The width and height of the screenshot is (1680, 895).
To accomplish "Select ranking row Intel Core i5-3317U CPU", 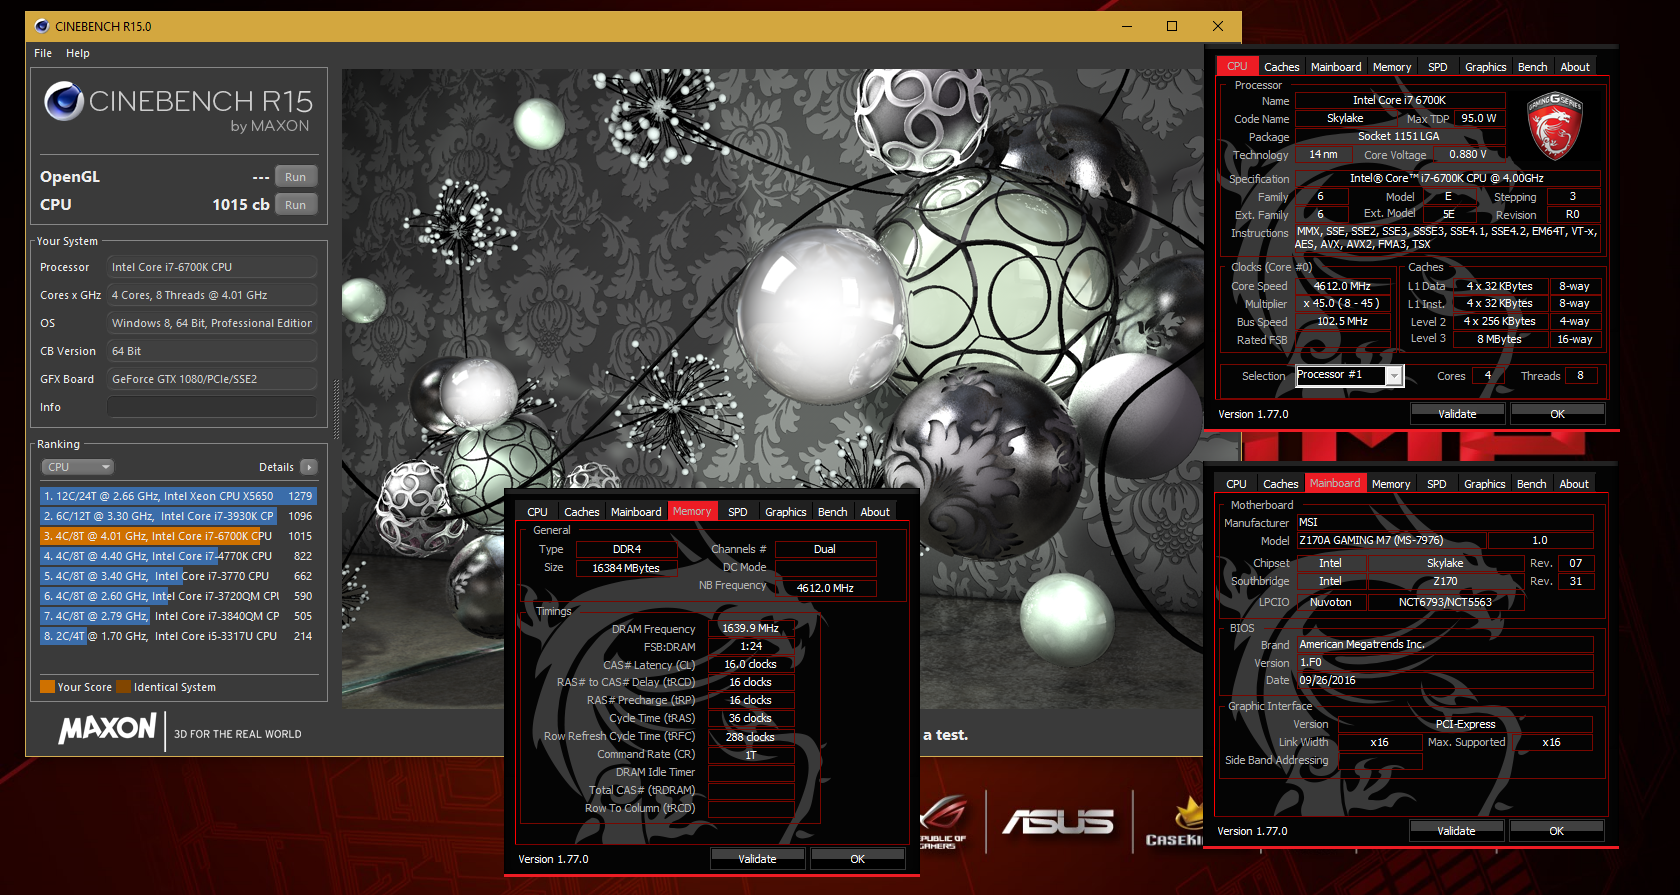I will (x=178, y=636).
